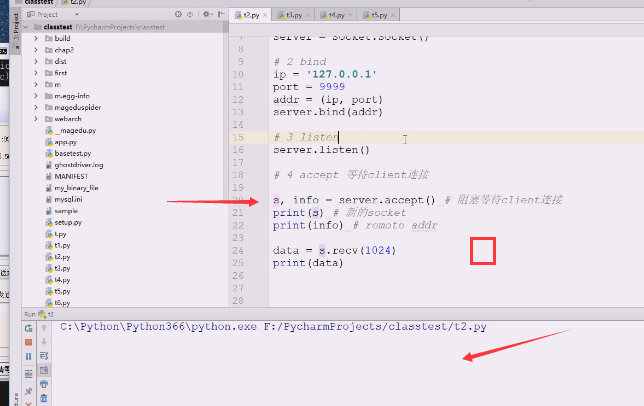Expand the first folder
The image size is (644, 406).
(36, 73)
